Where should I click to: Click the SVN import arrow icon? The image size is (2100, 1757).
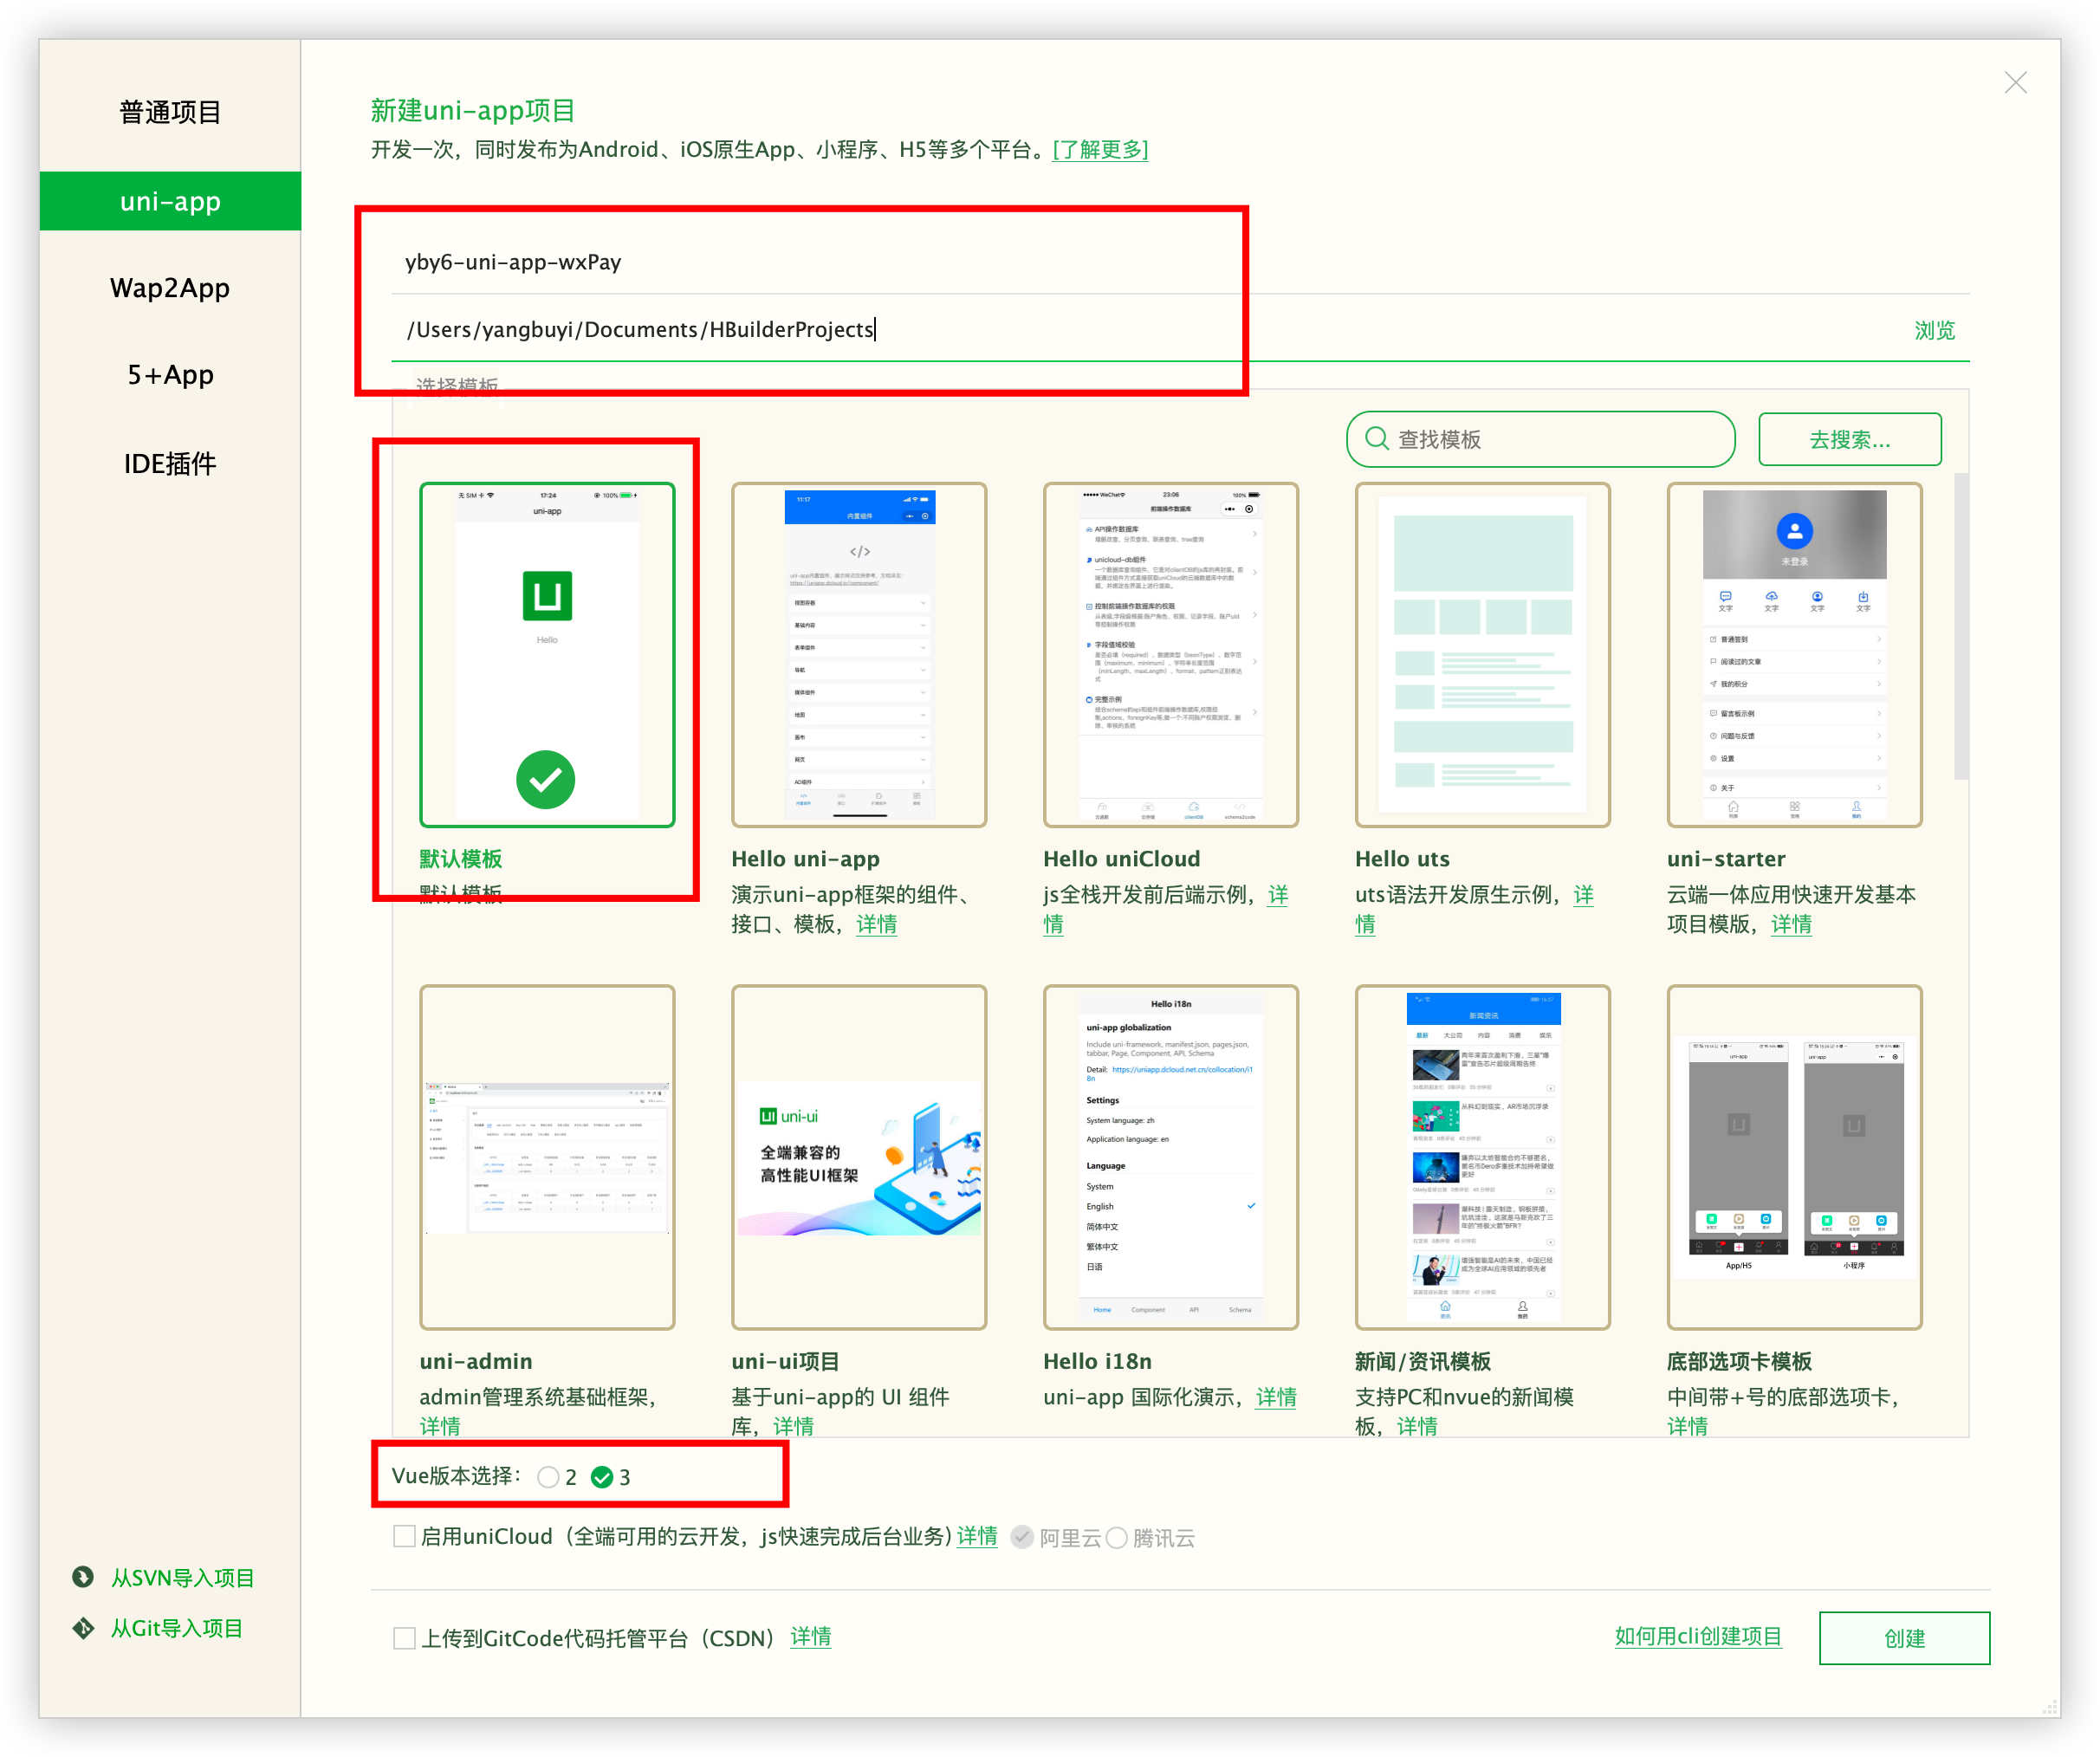click(x=83, y=1577)
